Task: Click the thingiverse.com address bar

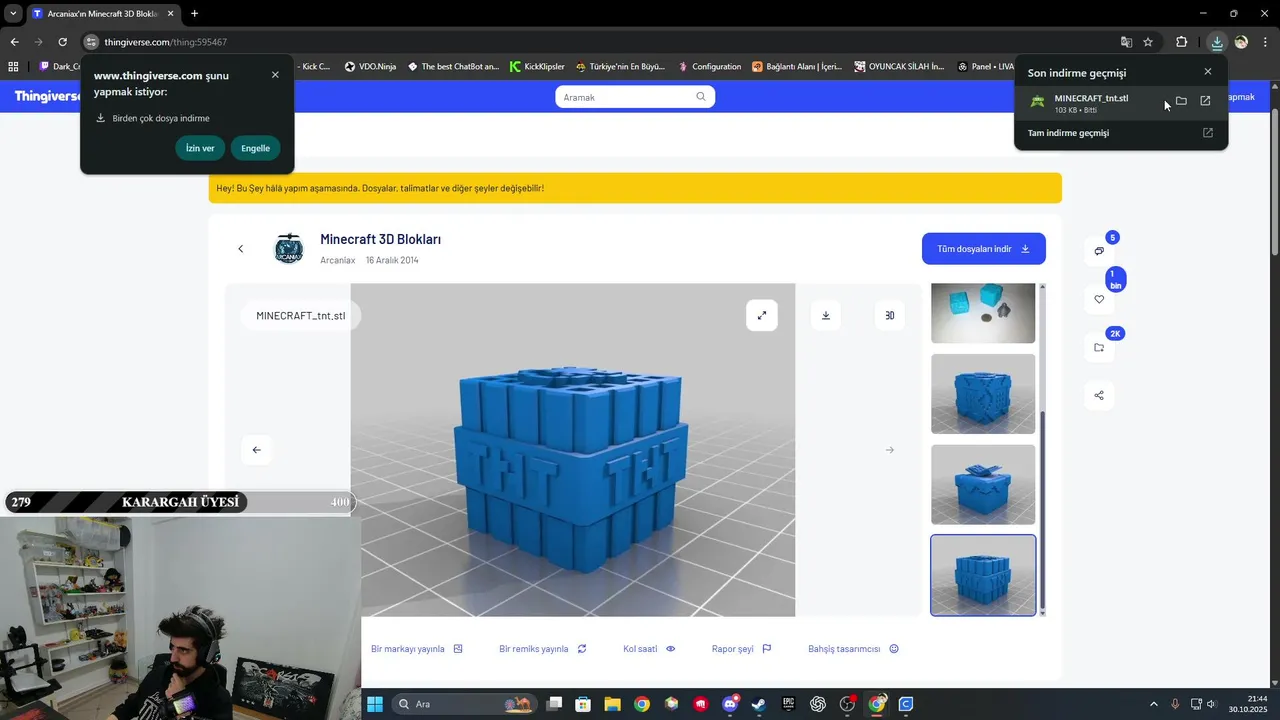Action: pyautogui.click(x=600, y=42)
